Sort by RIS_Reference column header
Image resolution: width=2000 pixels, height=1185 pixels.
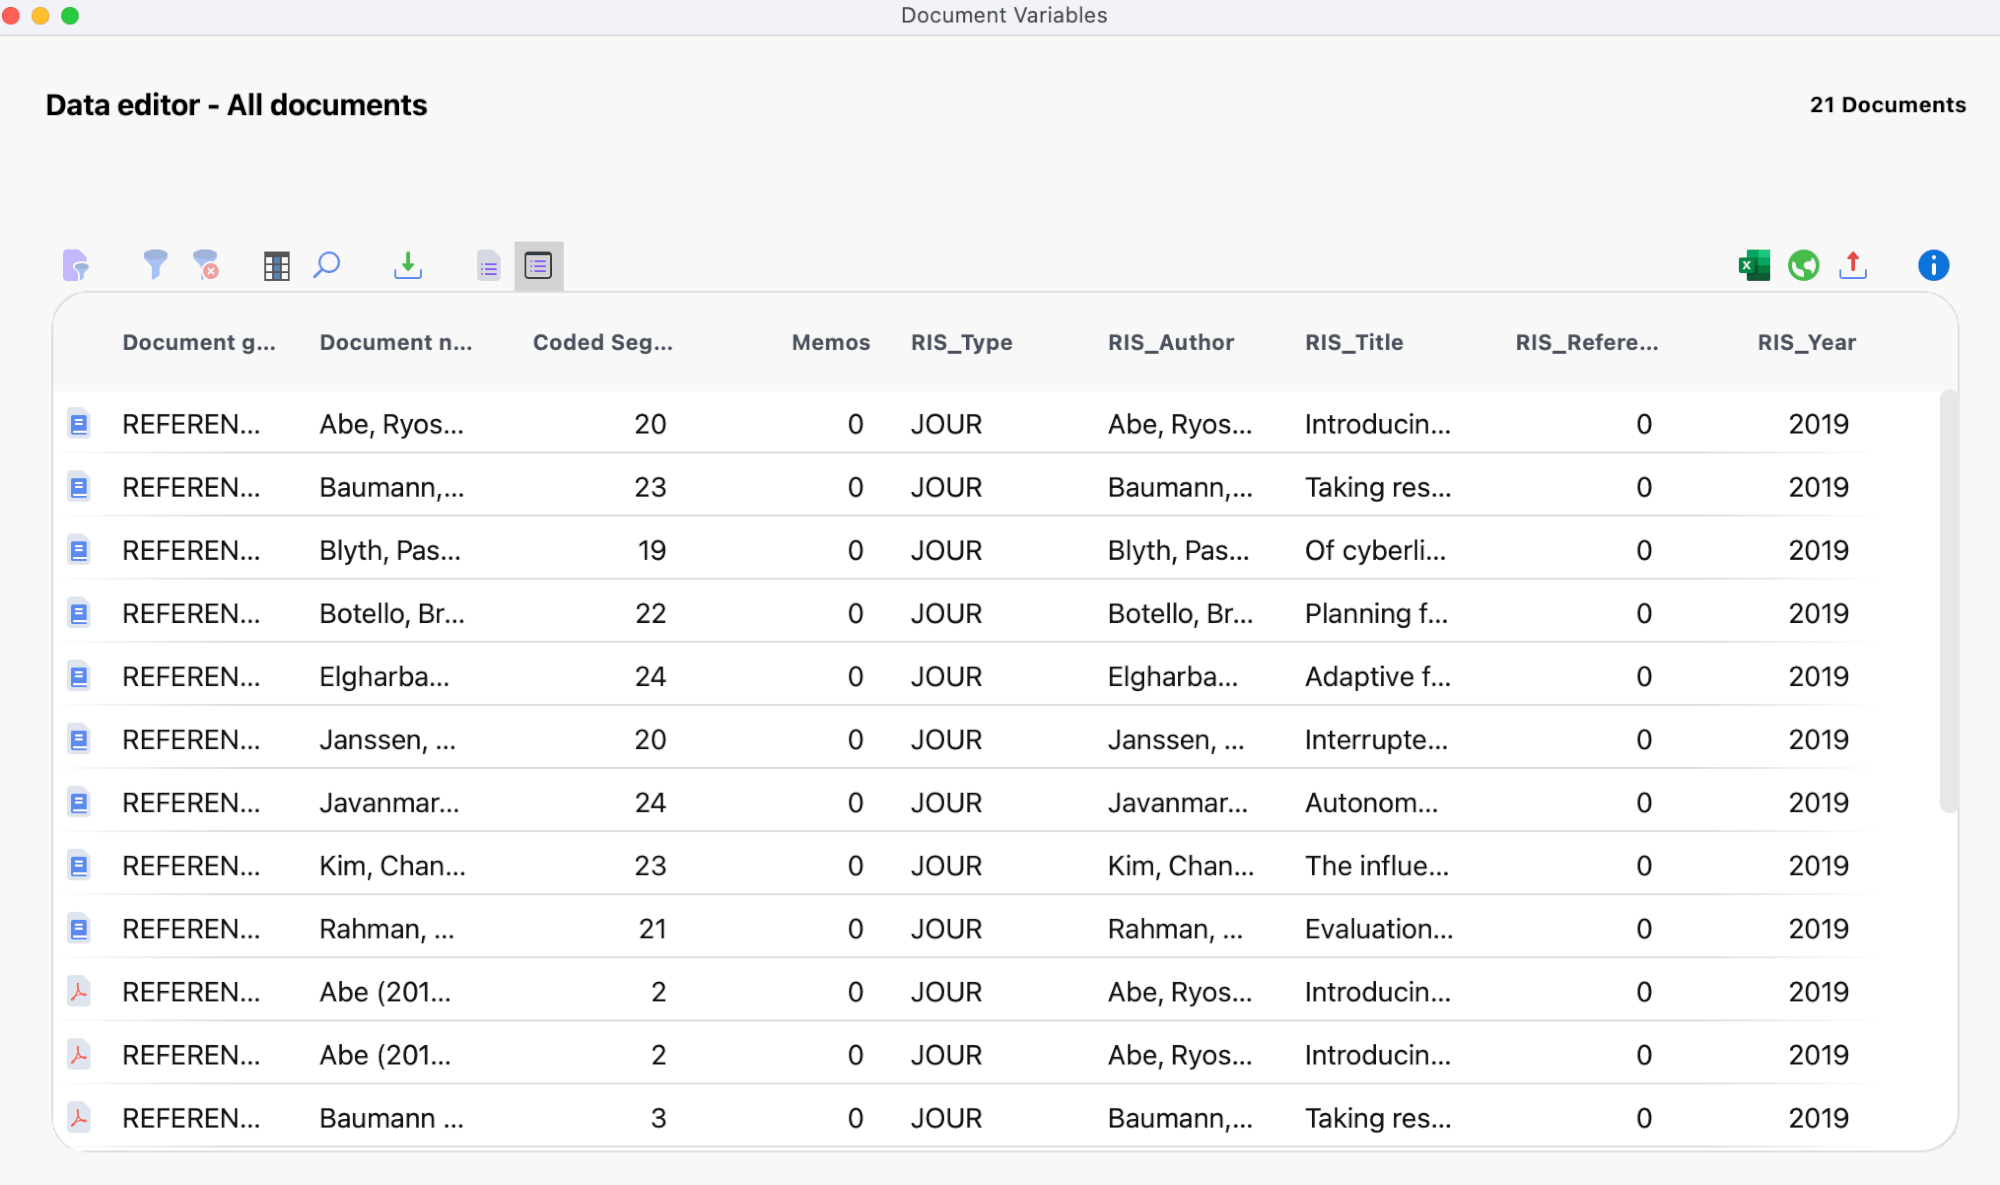click(1587, 342)
